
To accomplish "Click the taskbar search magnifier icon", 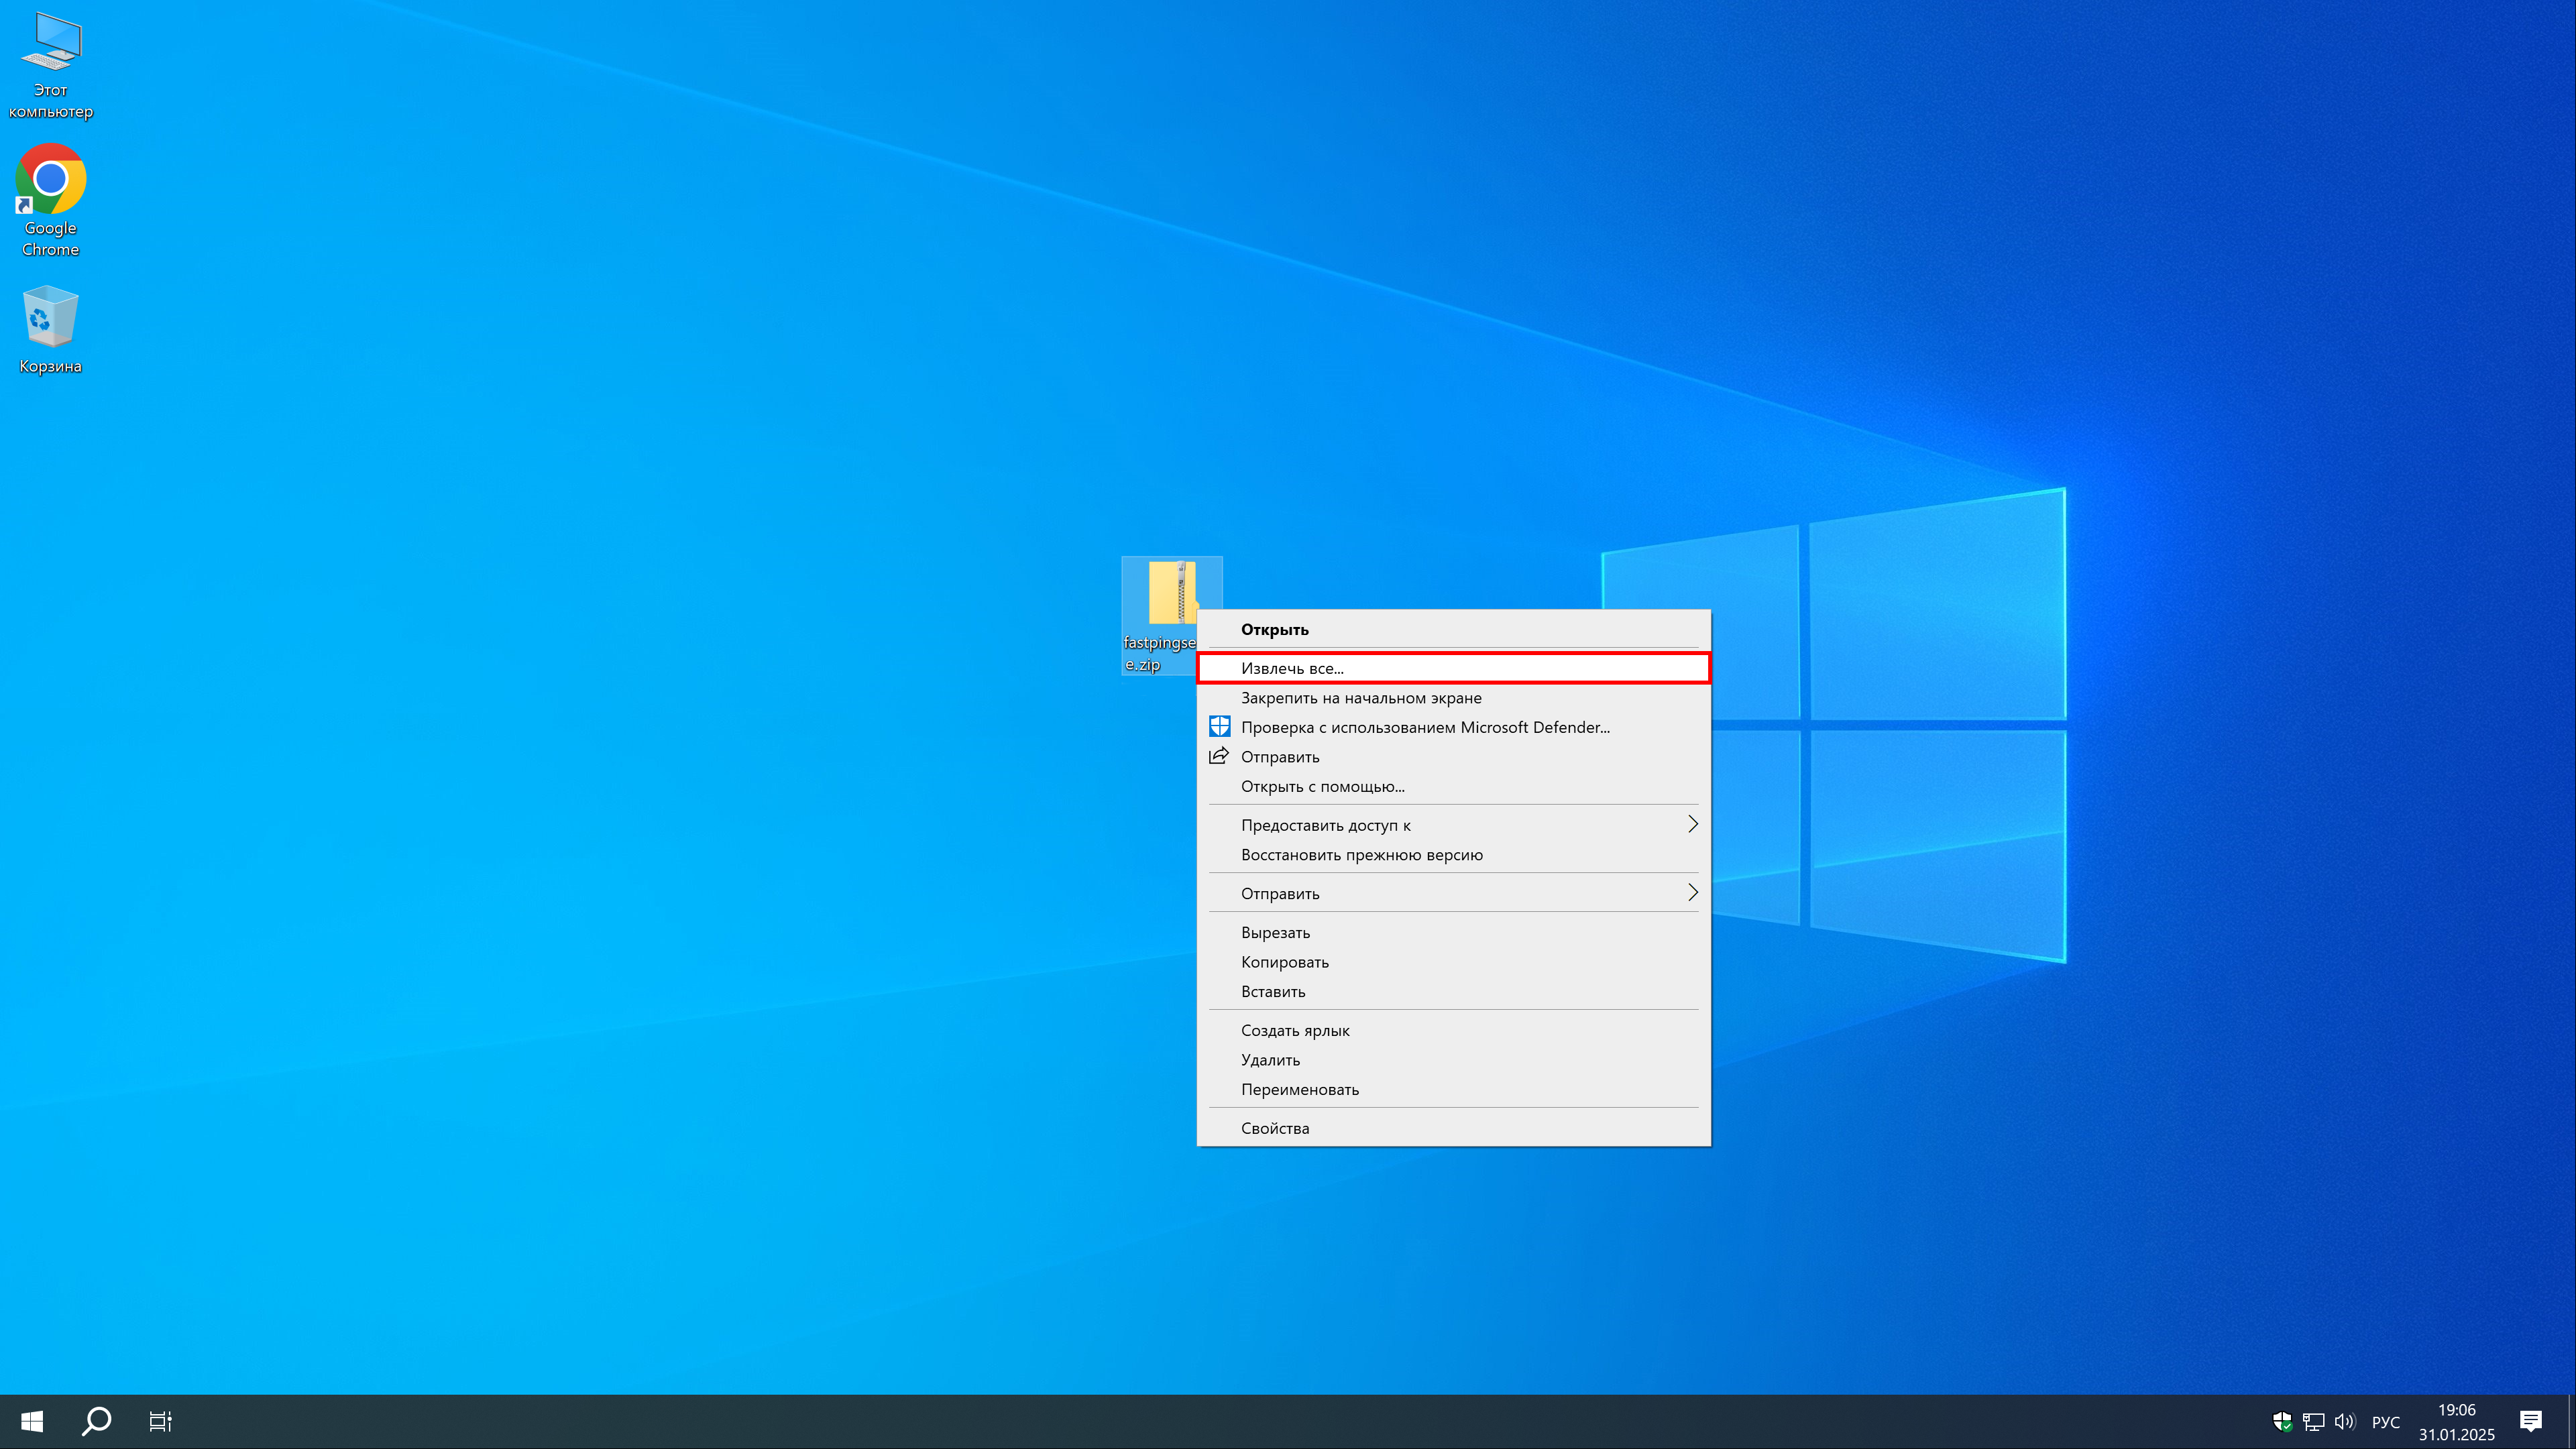I will [97, 1421].
